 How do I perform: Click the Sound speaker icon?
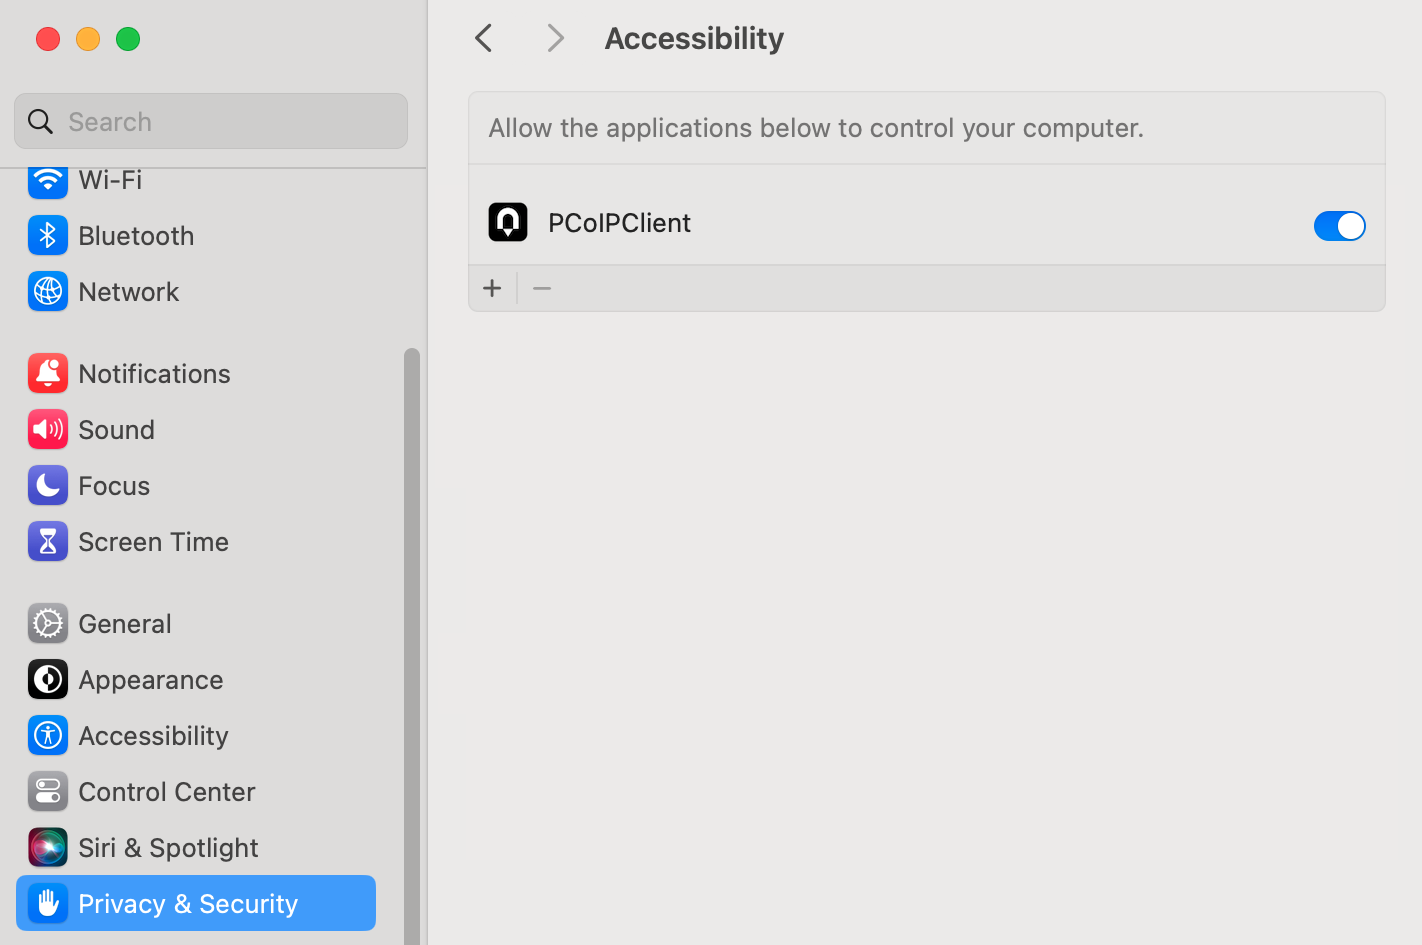47,430
